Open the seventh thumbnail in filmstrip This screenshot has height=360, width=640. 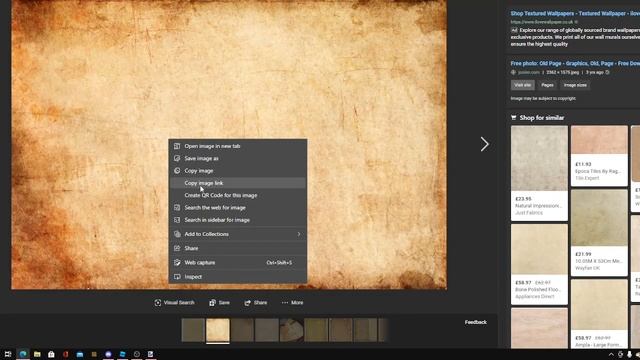(341, 330)
